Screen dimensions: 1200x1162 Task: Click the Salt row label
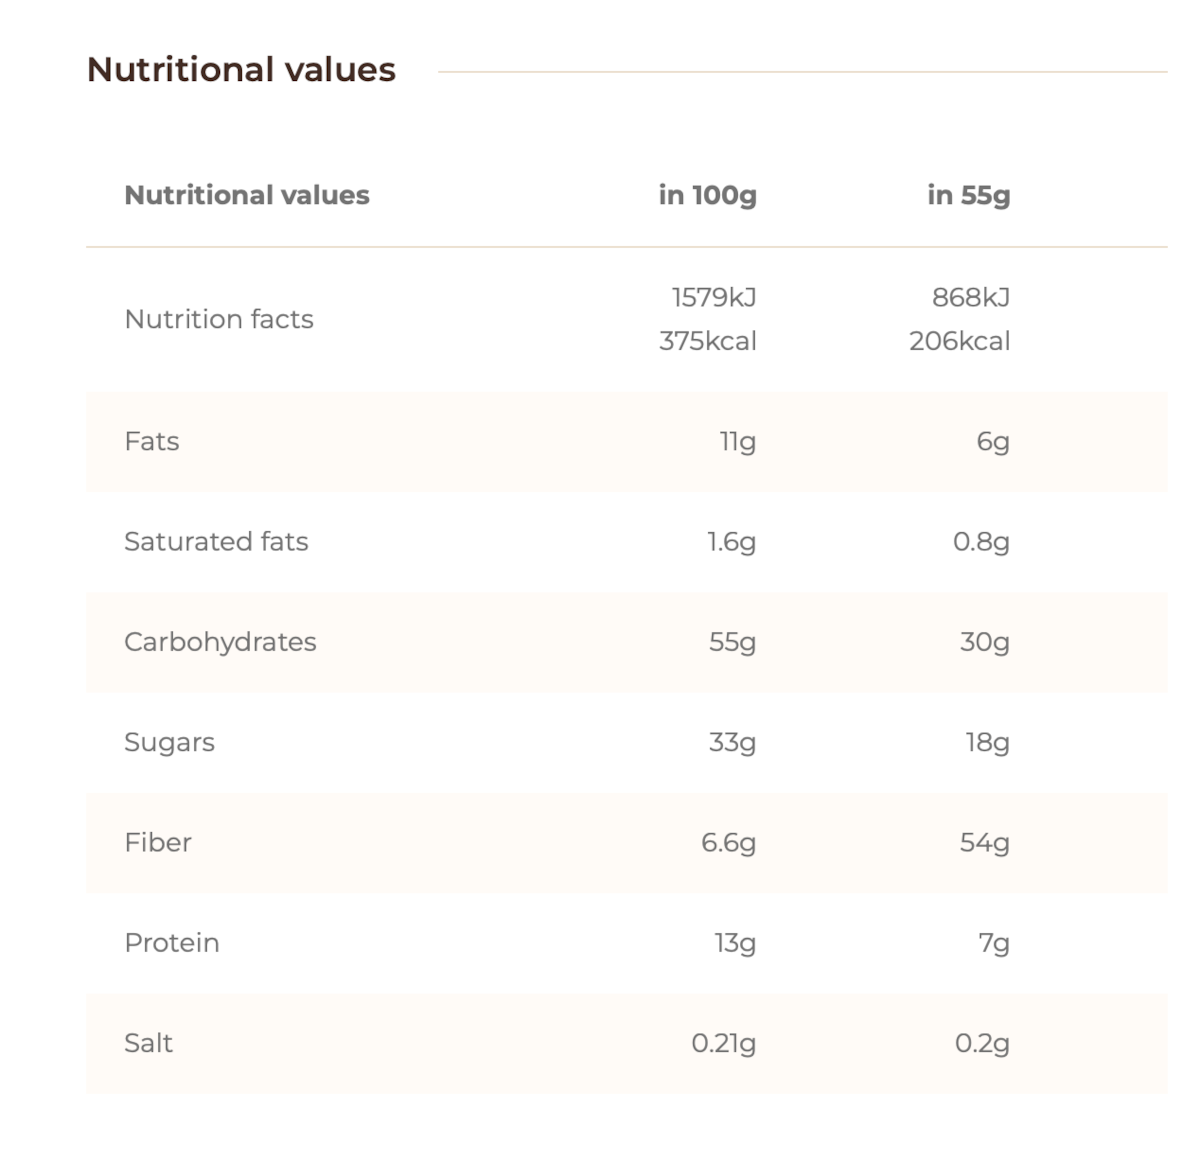pyautogui.click(x=149, y=1043)
